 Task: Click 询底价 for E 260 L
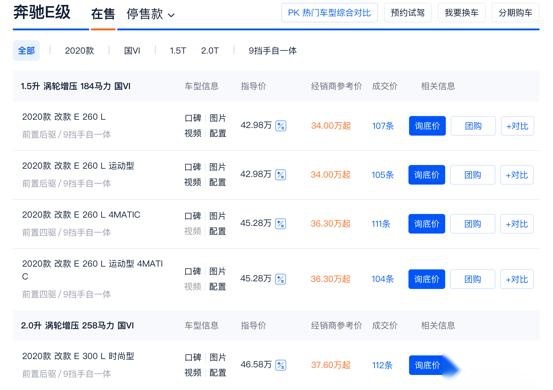(x=427, y=126)
